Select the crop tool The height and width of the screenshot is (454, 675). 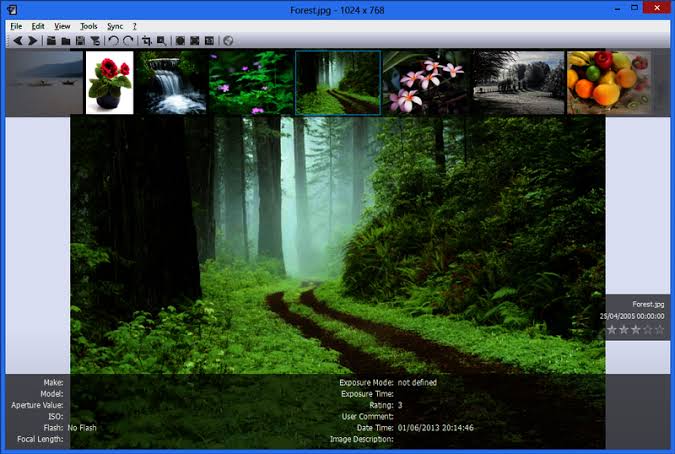tap(147, 41)
